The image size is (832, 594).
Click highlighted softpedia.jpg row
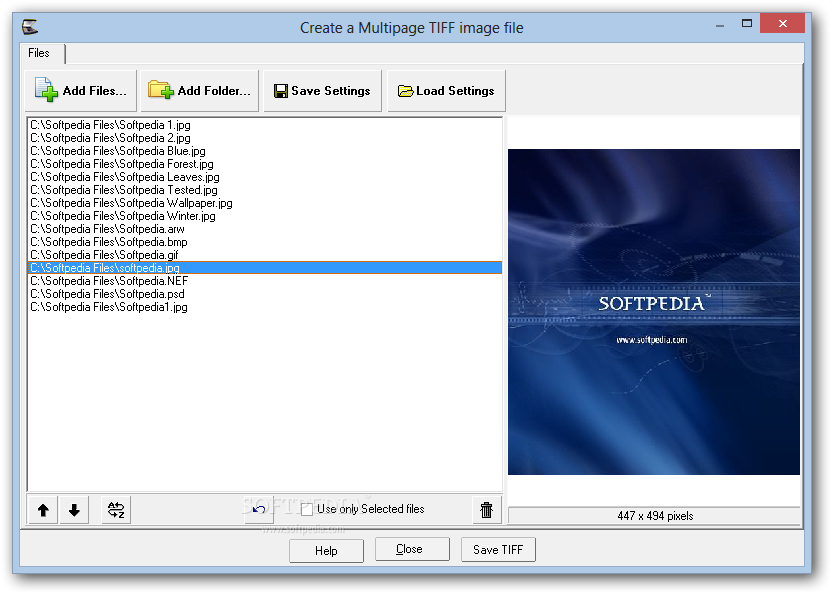pyautogui.click(x=264, y=268)
